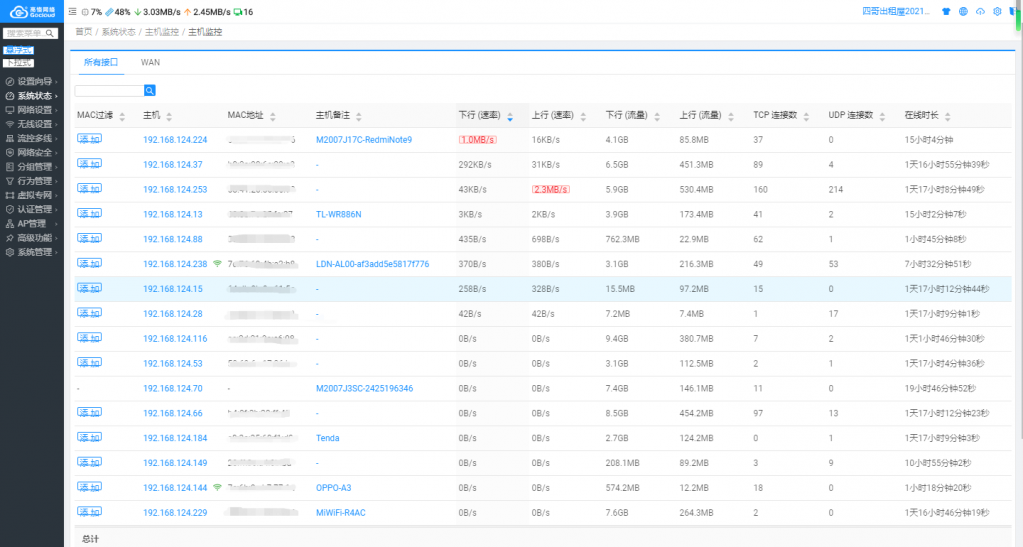Viewport: 1023px width, 547px height.
Task: Click the cloud upload icon in header
Action: tap(980, 12)
